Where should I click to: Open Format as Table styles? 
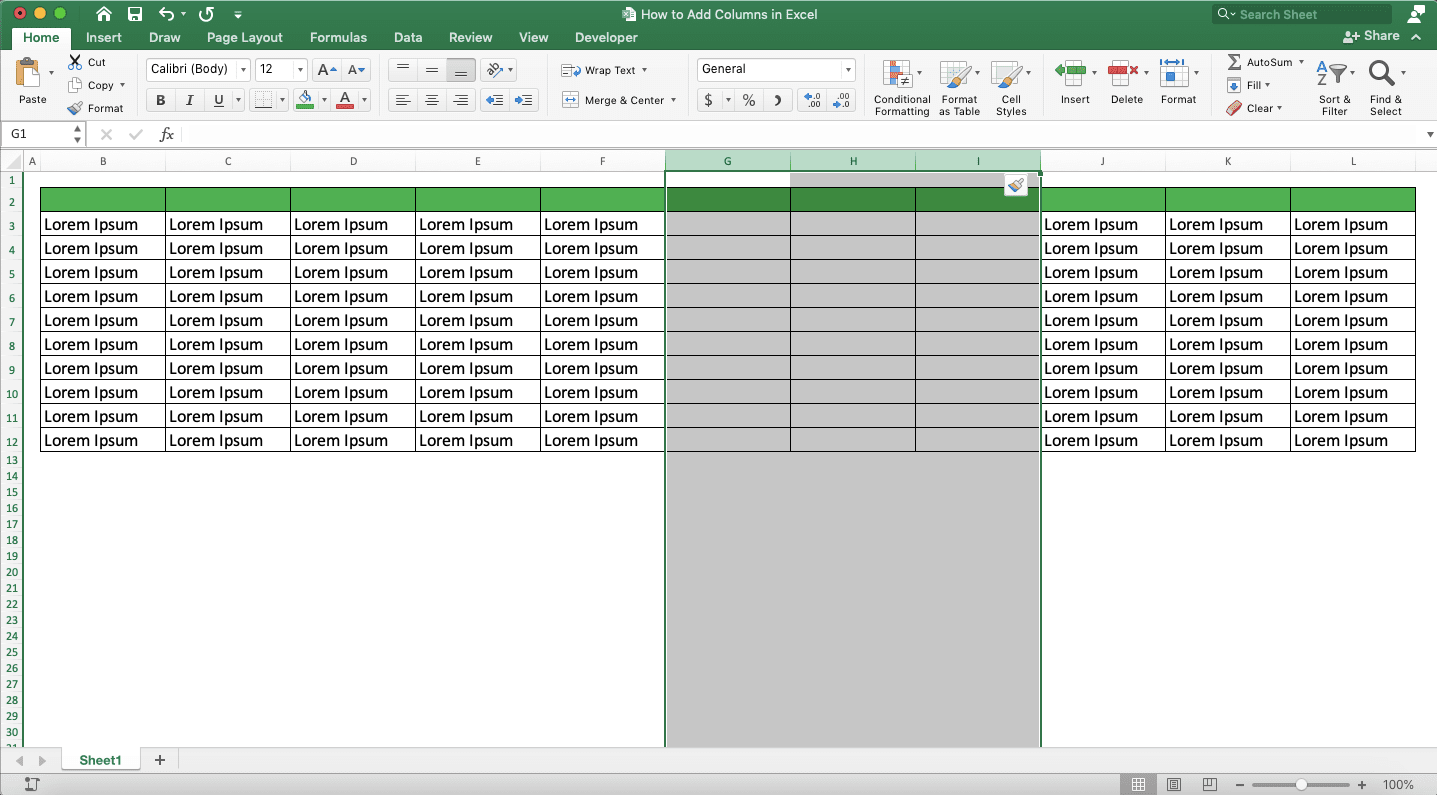[959, 88]
